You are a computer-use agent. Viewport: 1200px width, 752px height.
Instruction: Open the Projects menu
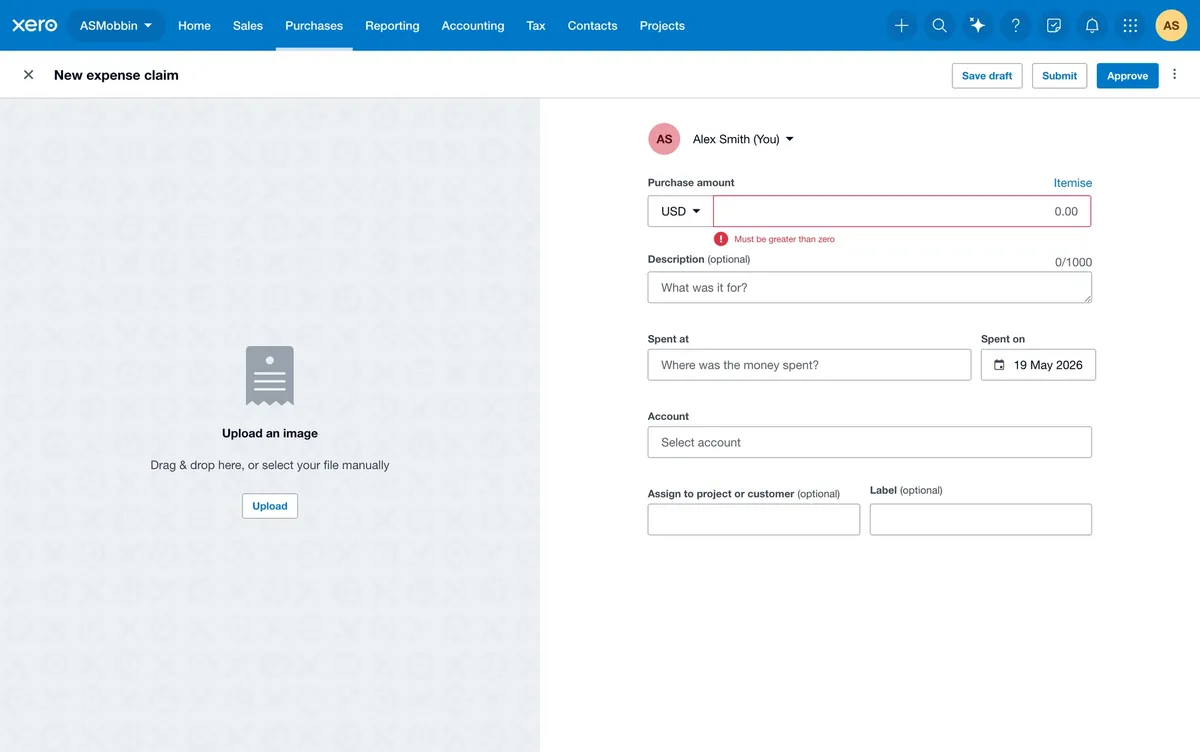tap(662, 25)
